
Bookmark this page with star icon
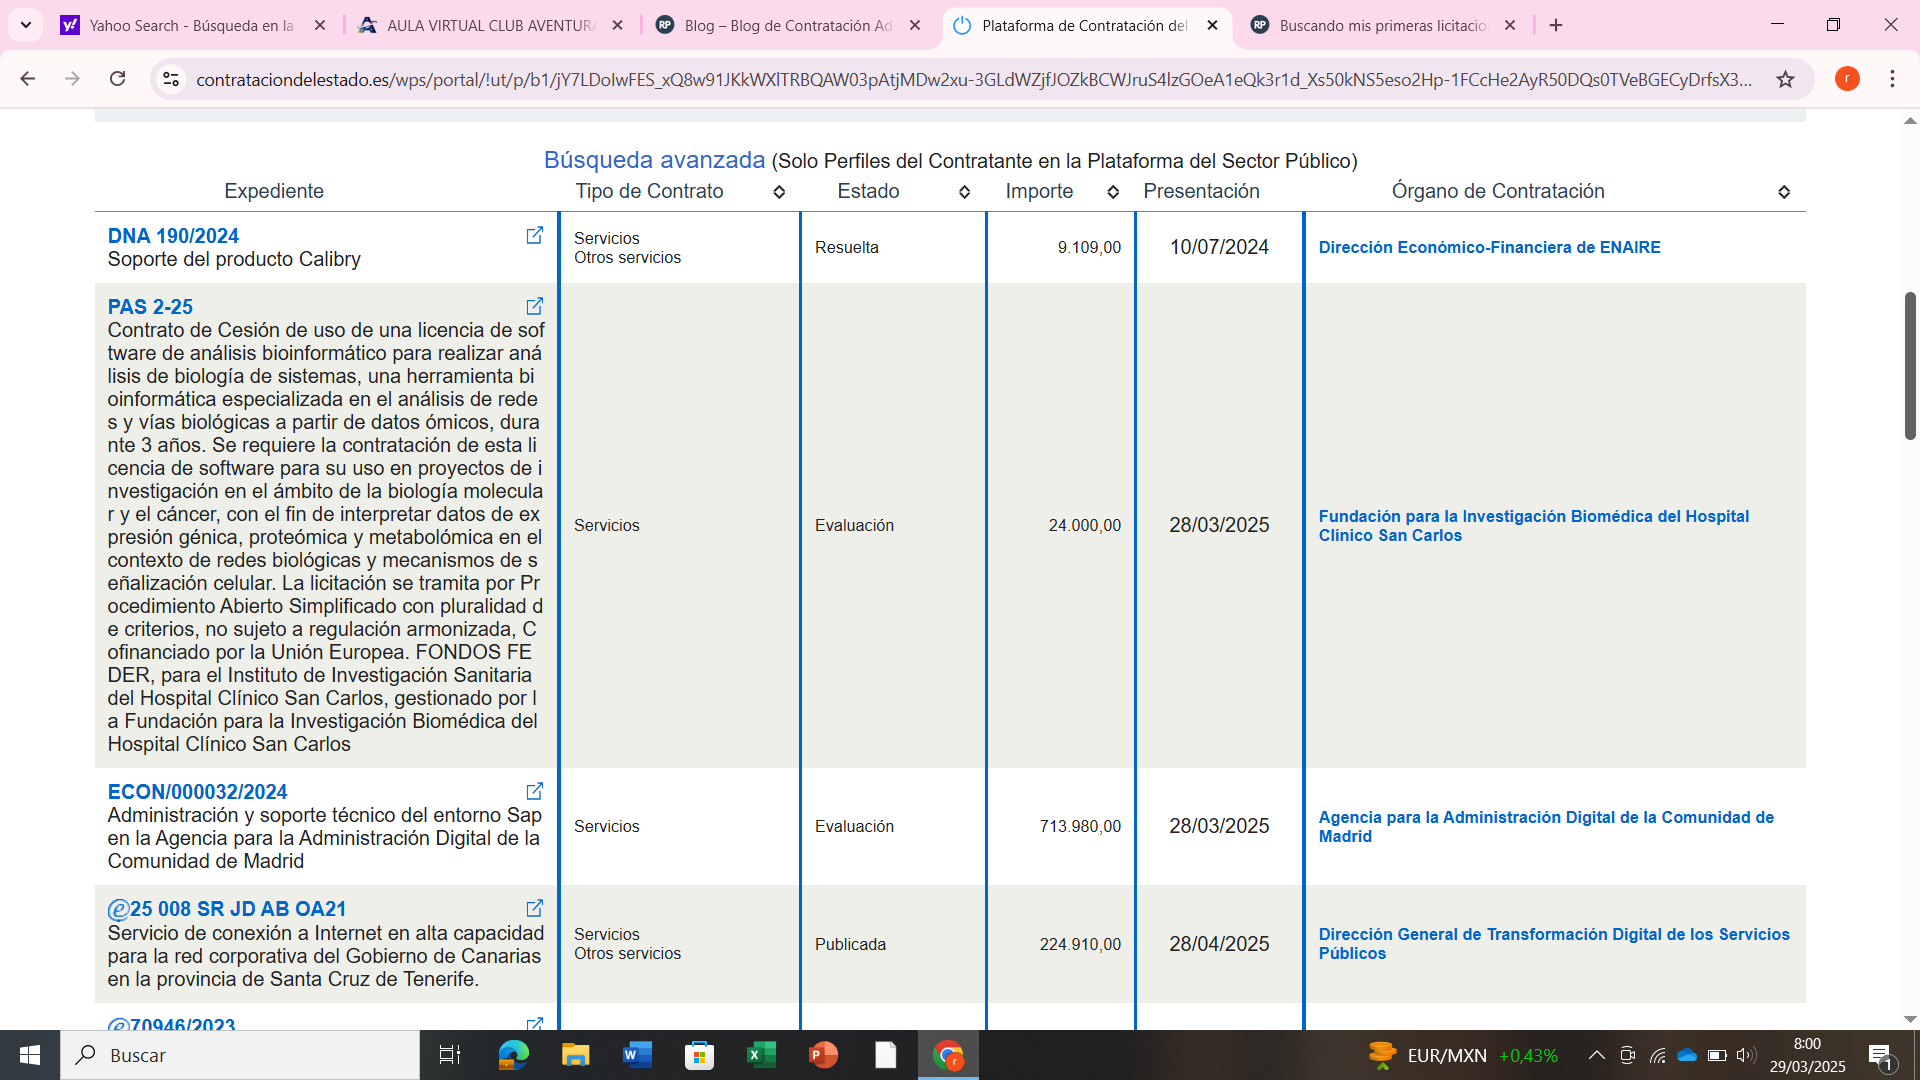click(x=1785, y=79)
